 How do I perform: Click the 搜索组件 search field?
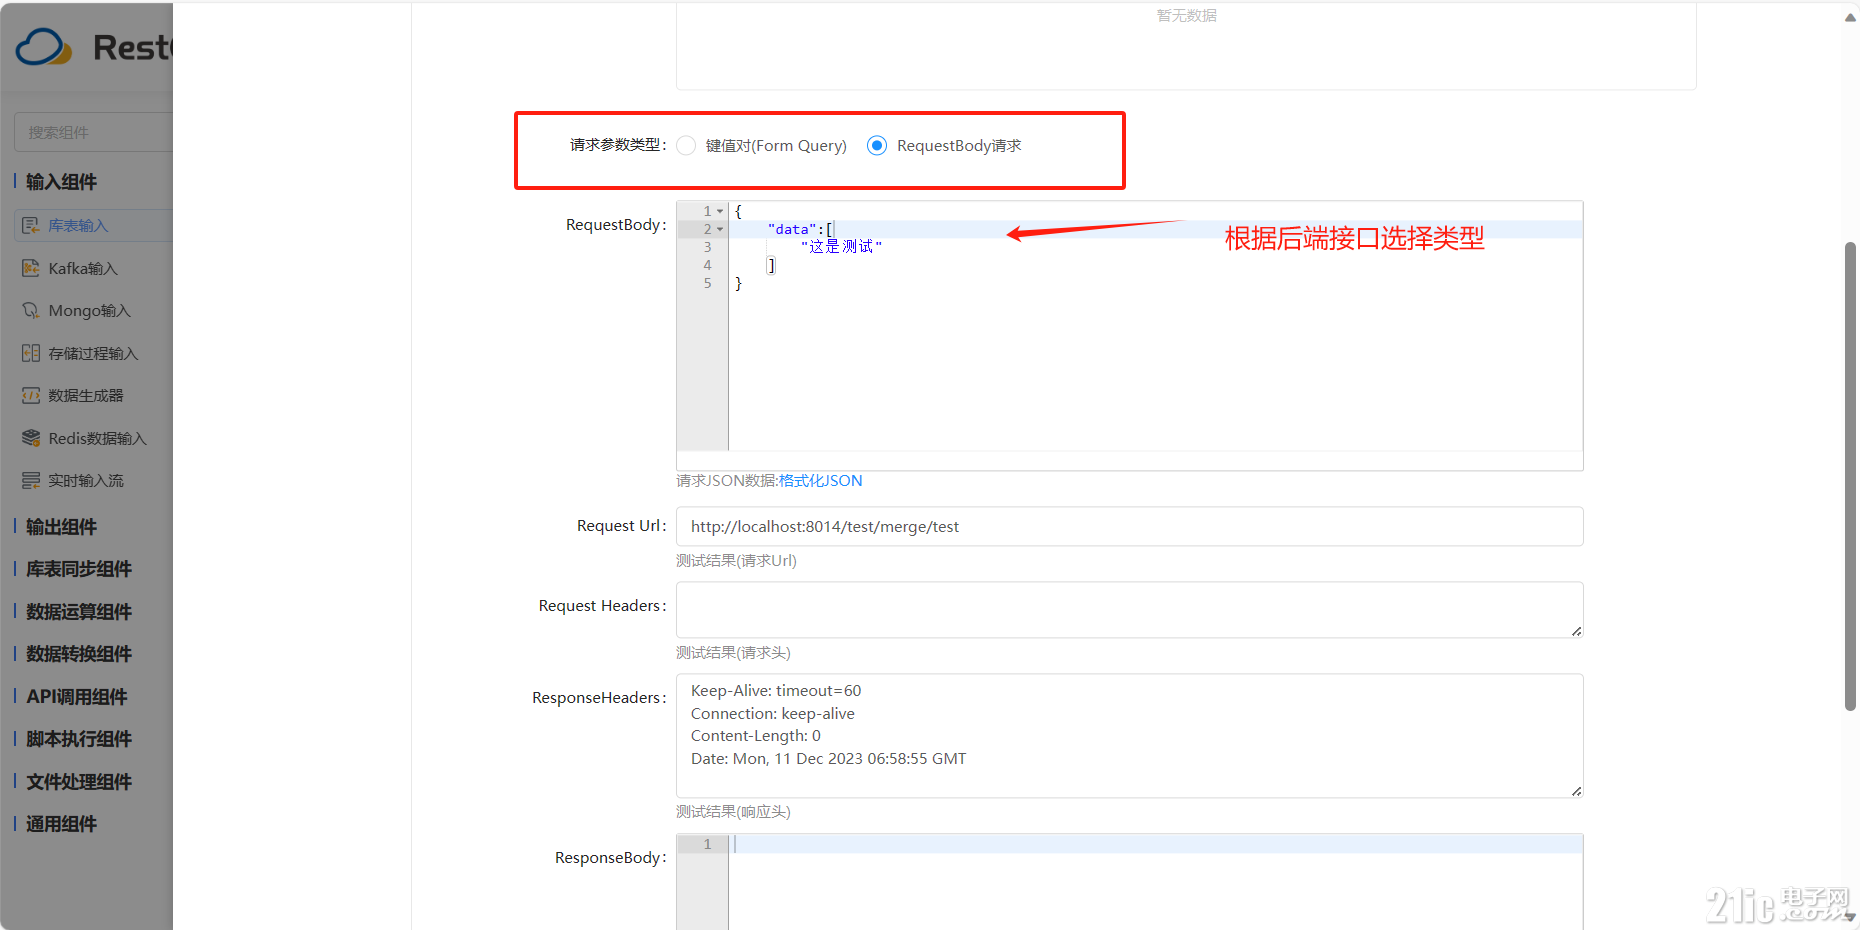94,132
